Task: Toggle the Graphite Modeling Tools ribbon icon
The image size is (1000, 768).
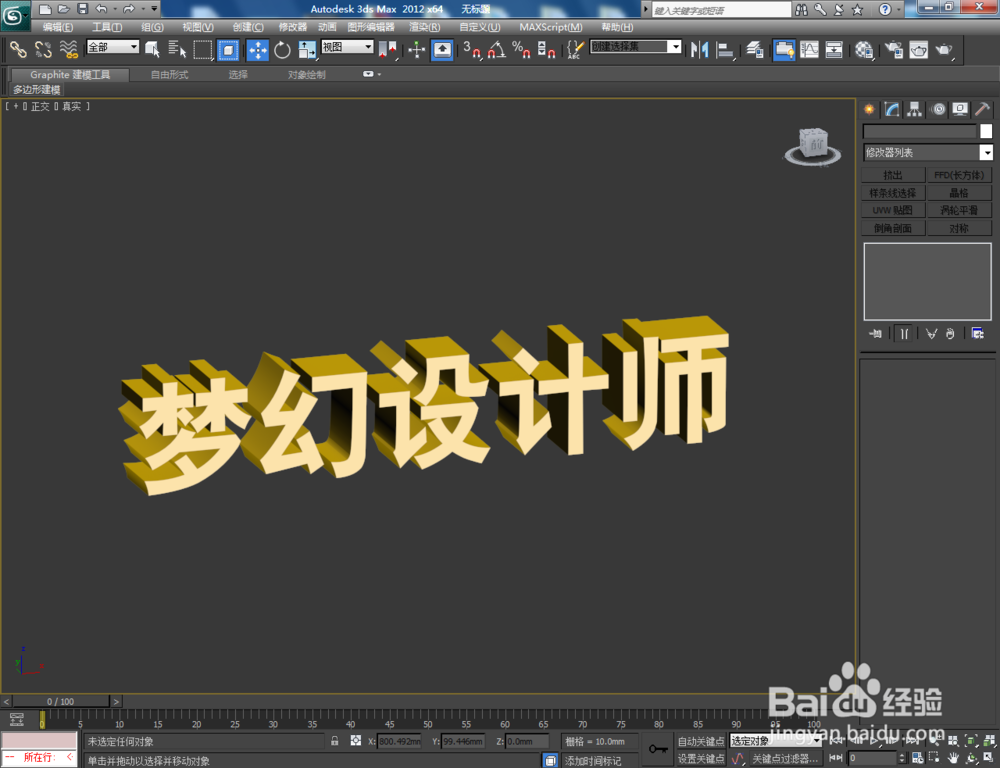Action: (x=784, y=49)
